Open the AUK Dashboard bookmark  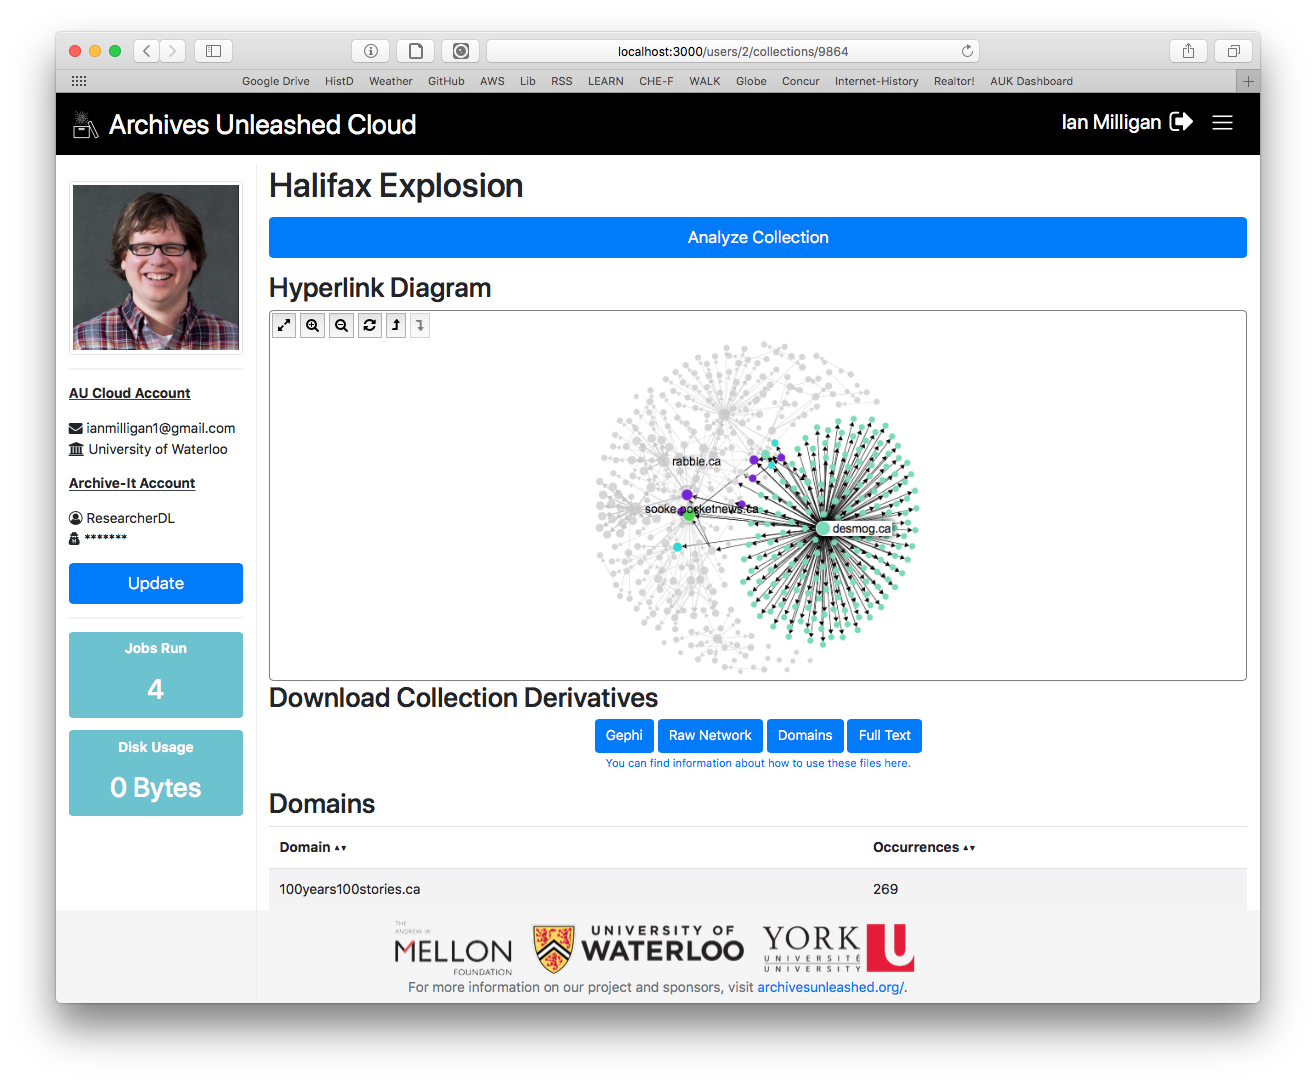click(1031, 81)
